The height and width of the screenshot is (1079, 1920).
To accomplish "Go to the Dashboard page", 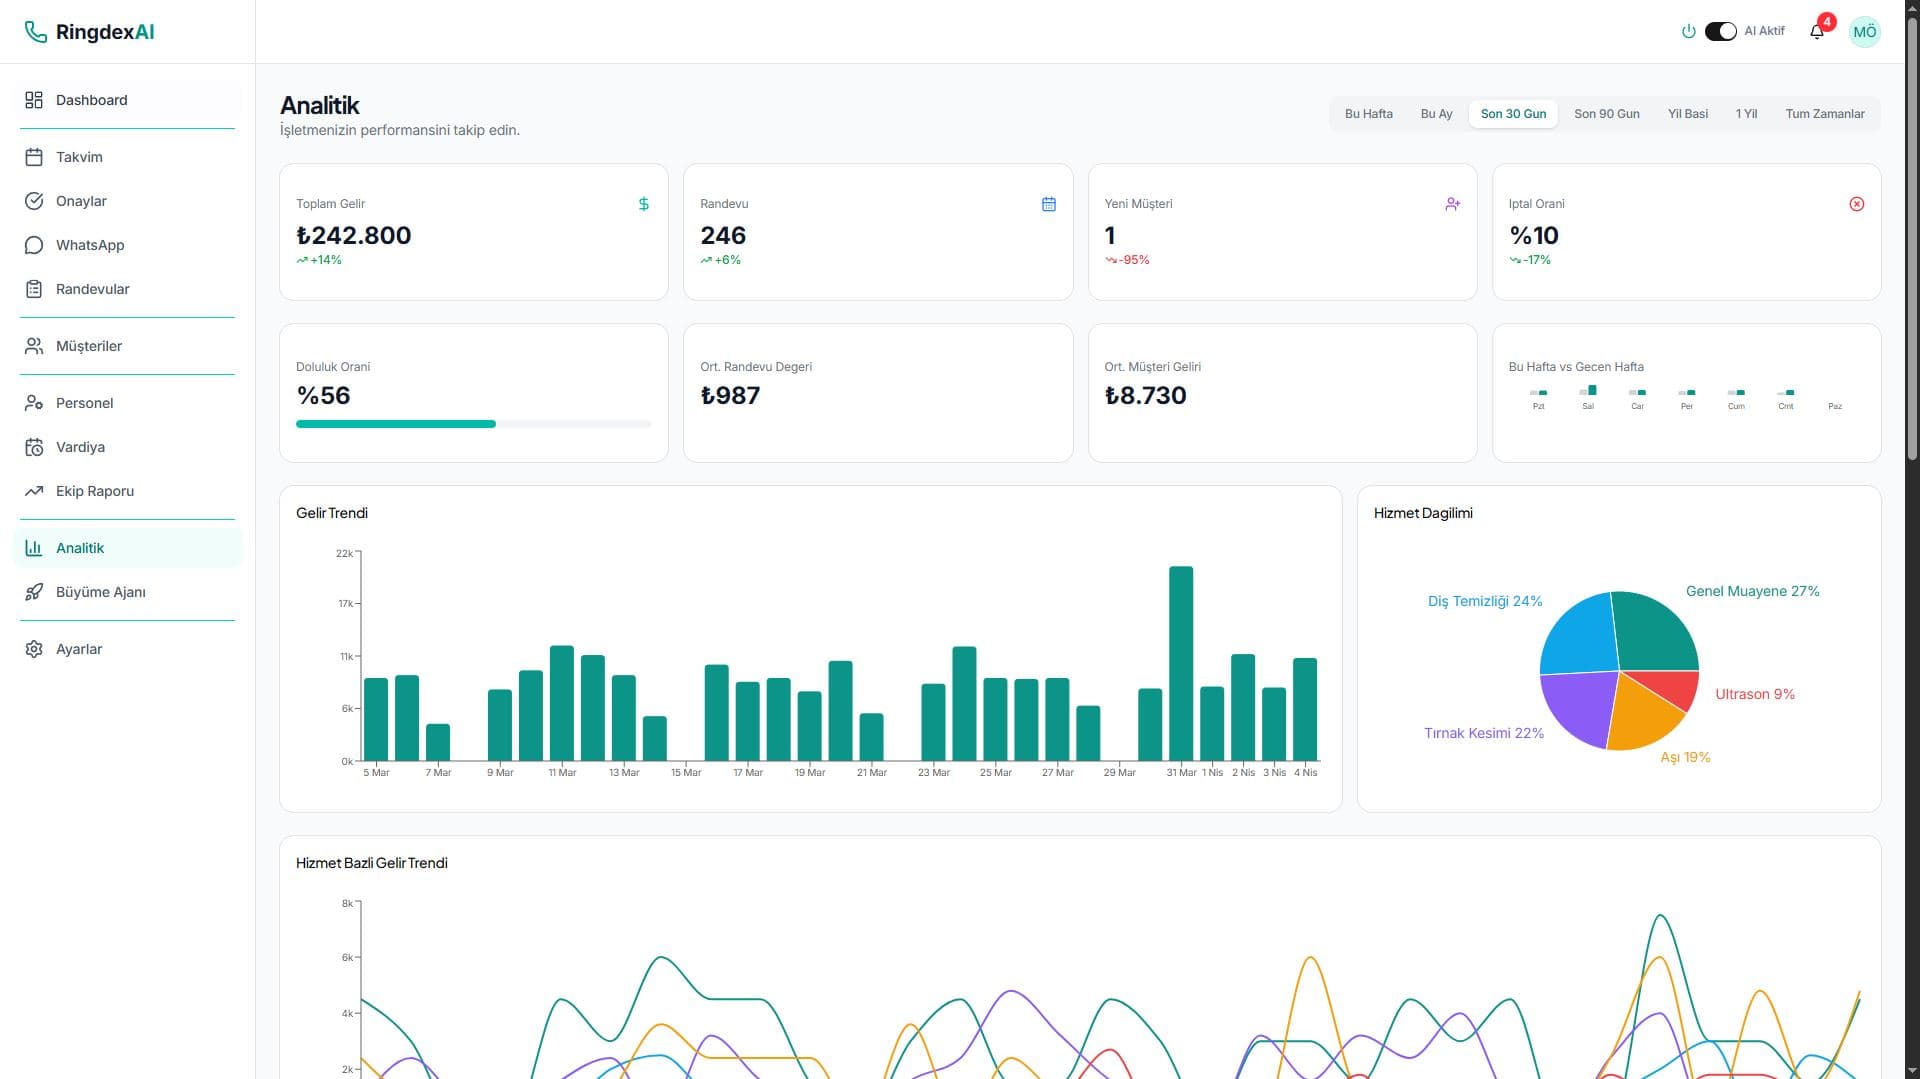I will (x=128, y=100).
